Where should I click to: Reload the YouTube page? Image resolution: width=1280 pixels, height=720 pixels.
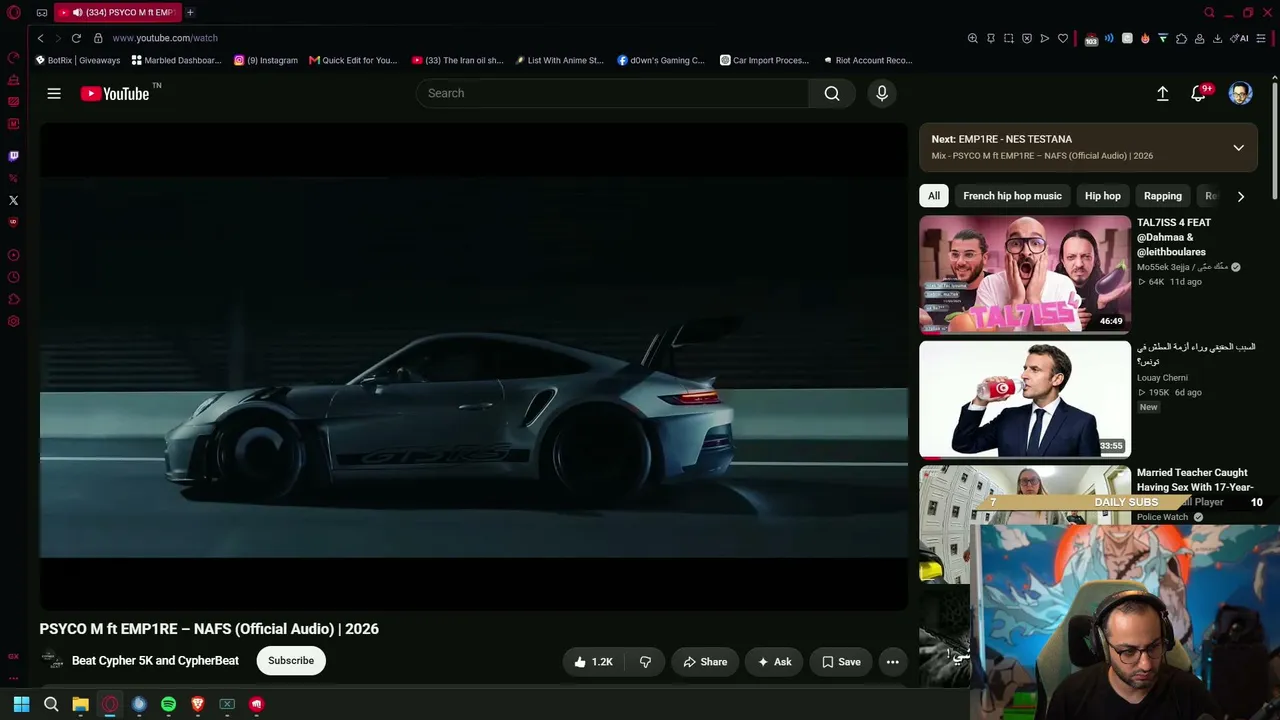click(x=76, y=38)
